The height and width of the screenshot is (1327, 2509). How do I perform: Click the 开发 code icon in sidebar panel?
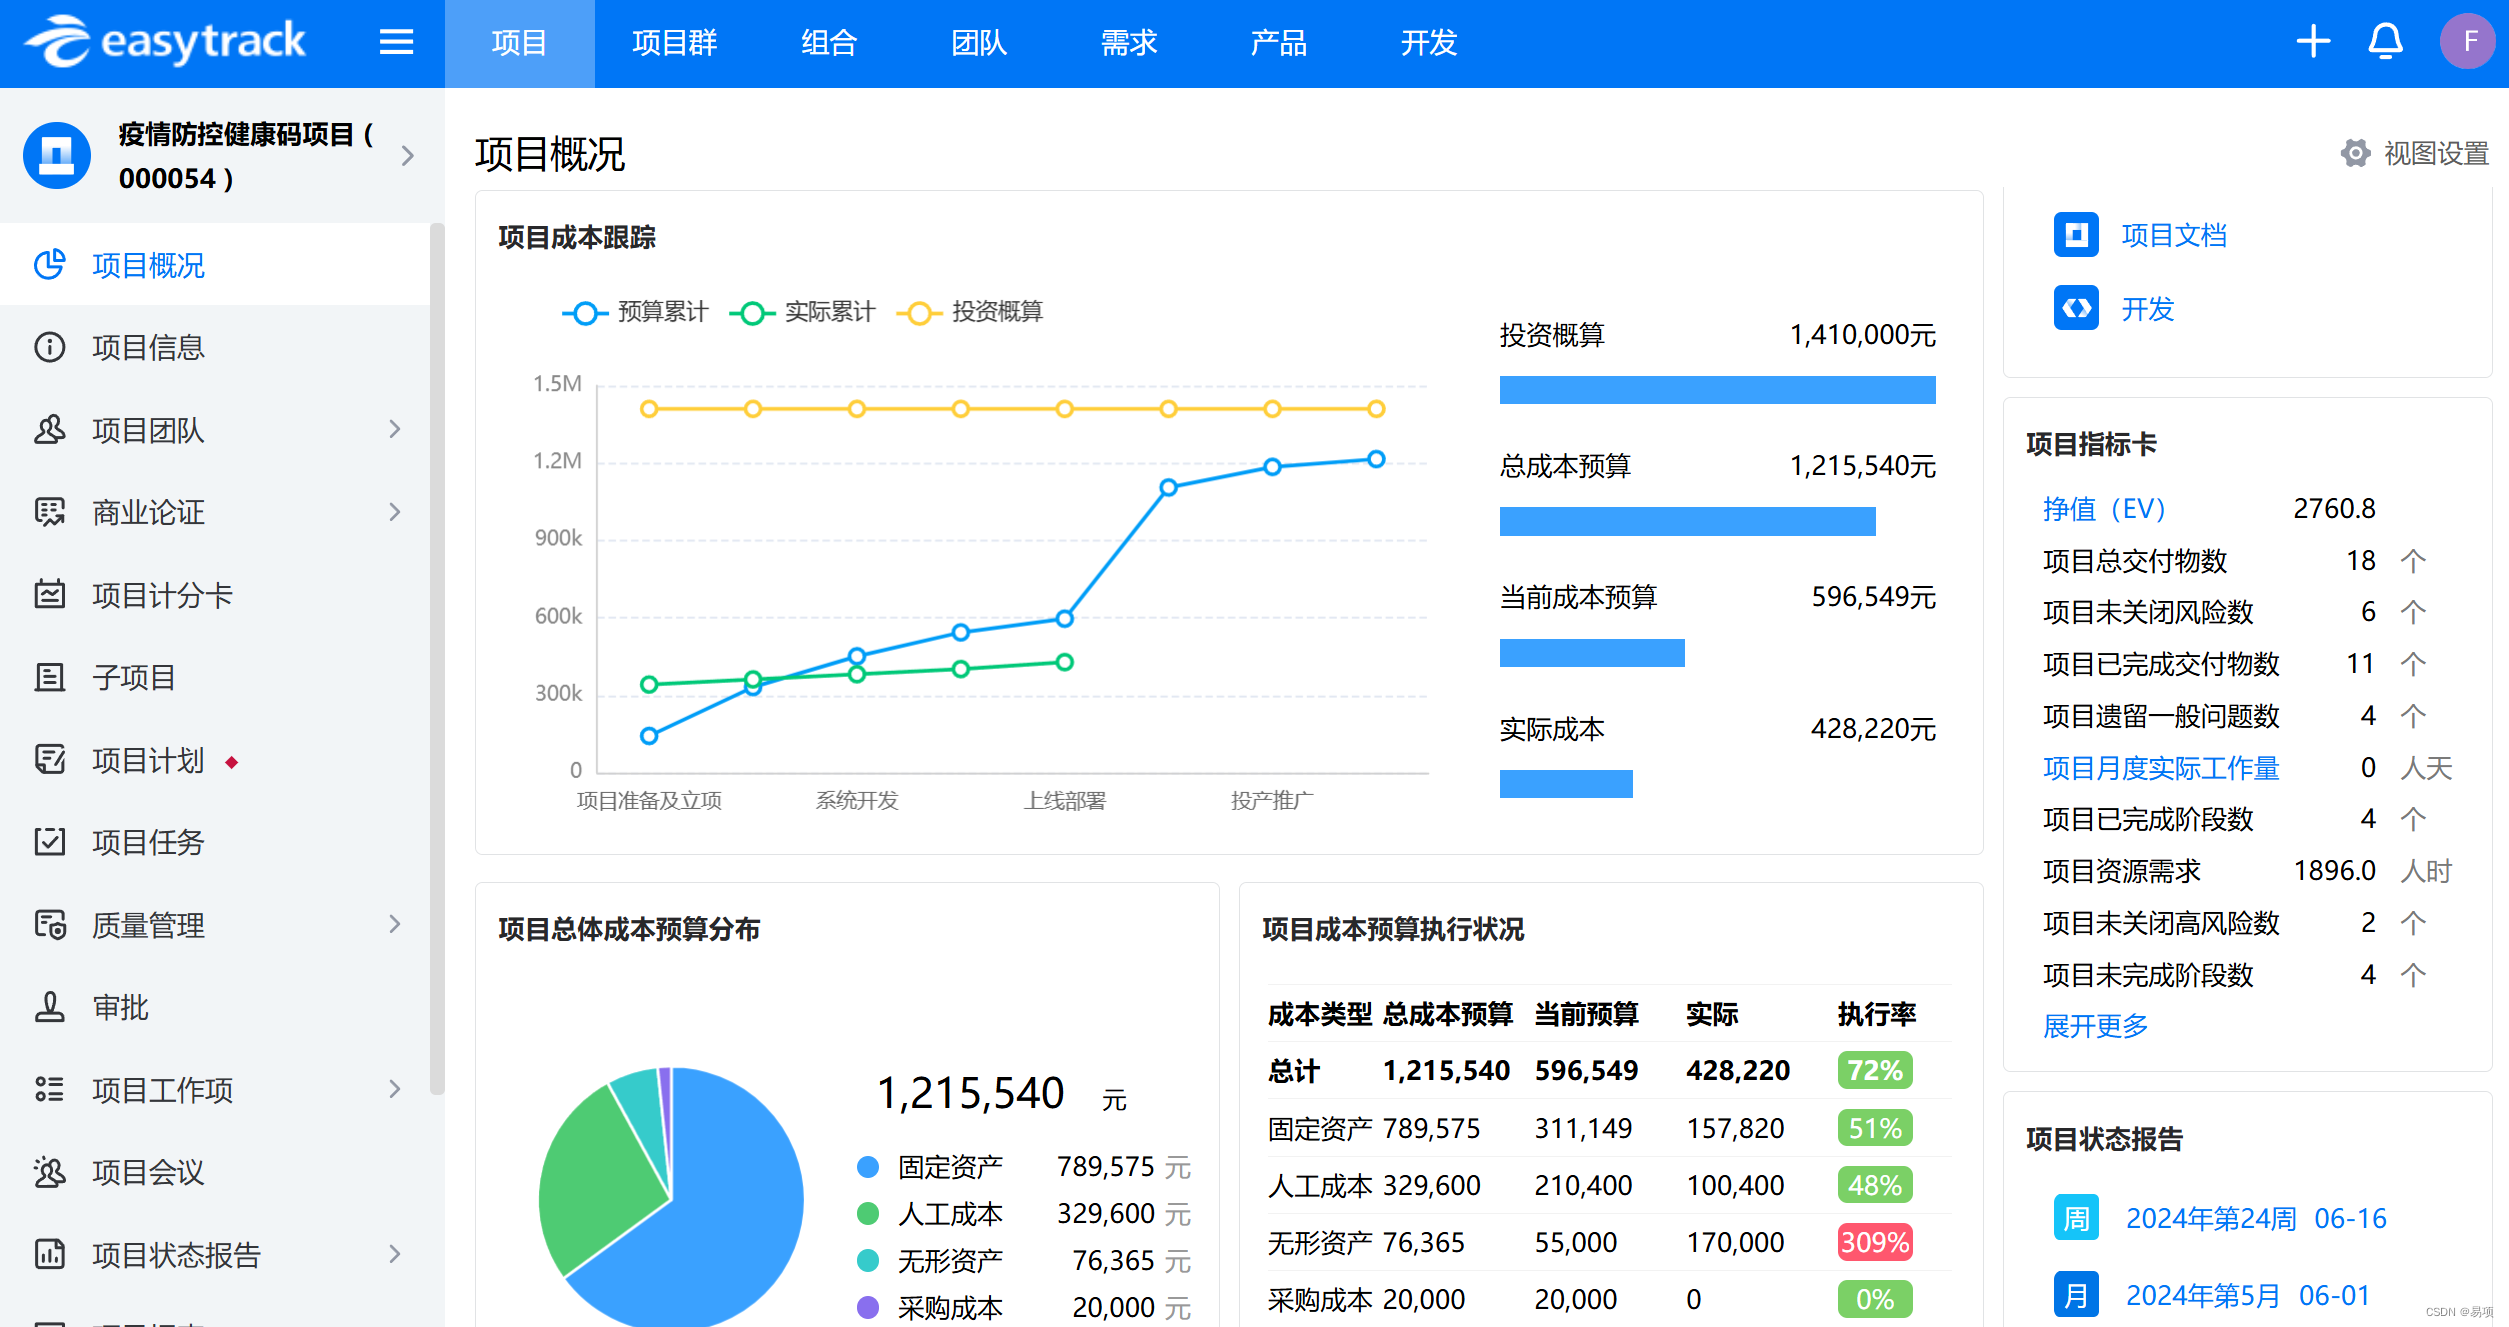click(x=2076, y=308)
